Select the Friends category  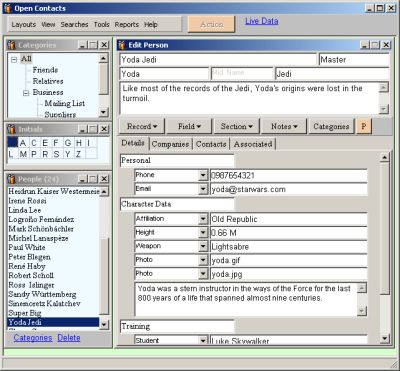(x=45, y=70)
